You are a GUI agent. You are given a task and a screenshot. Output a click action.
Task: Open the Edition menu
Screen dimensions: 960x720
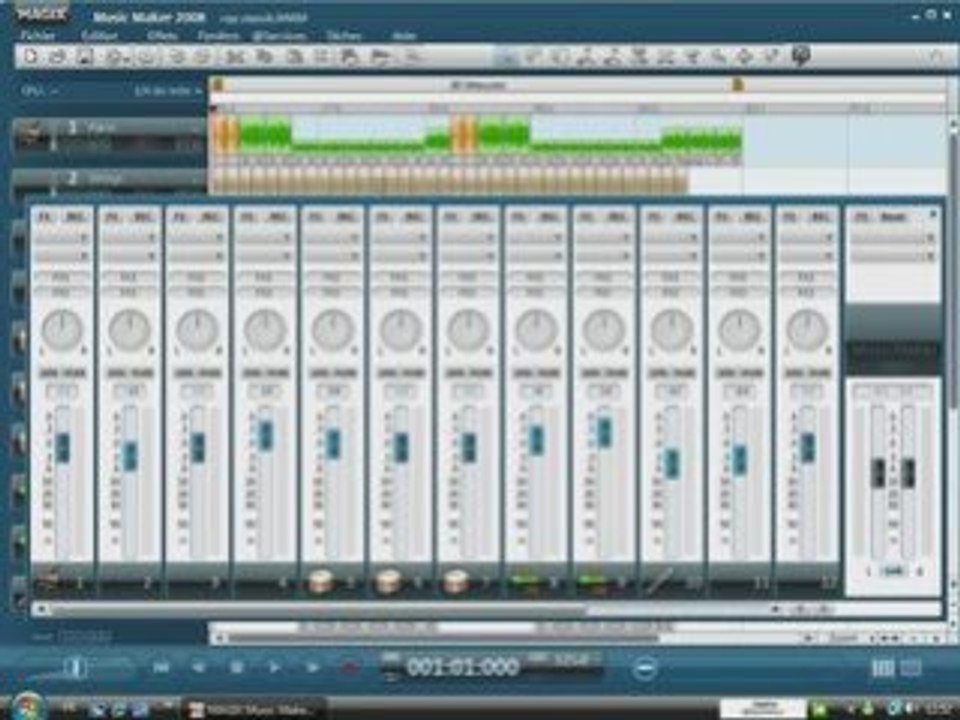point(99,36)
